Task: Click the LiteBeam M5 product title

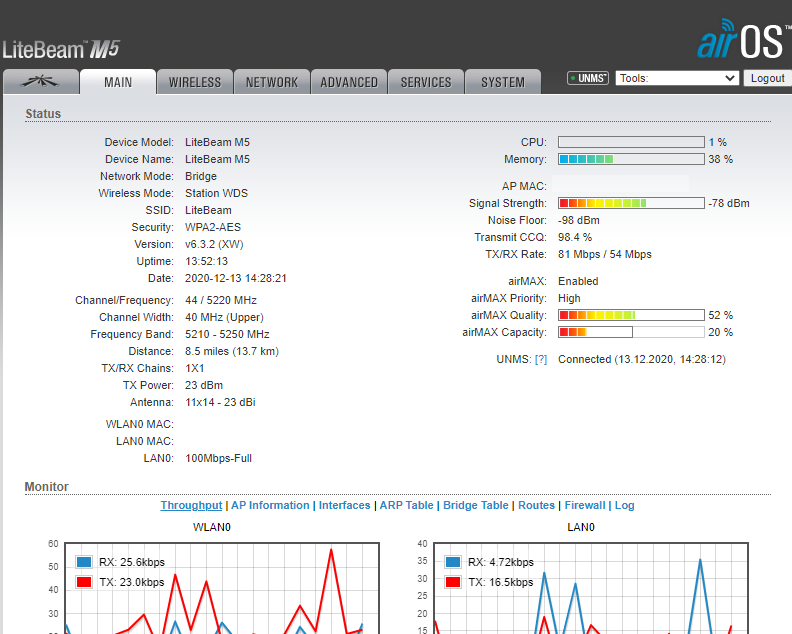Action: pyautogui.click(x=61, y=50)
